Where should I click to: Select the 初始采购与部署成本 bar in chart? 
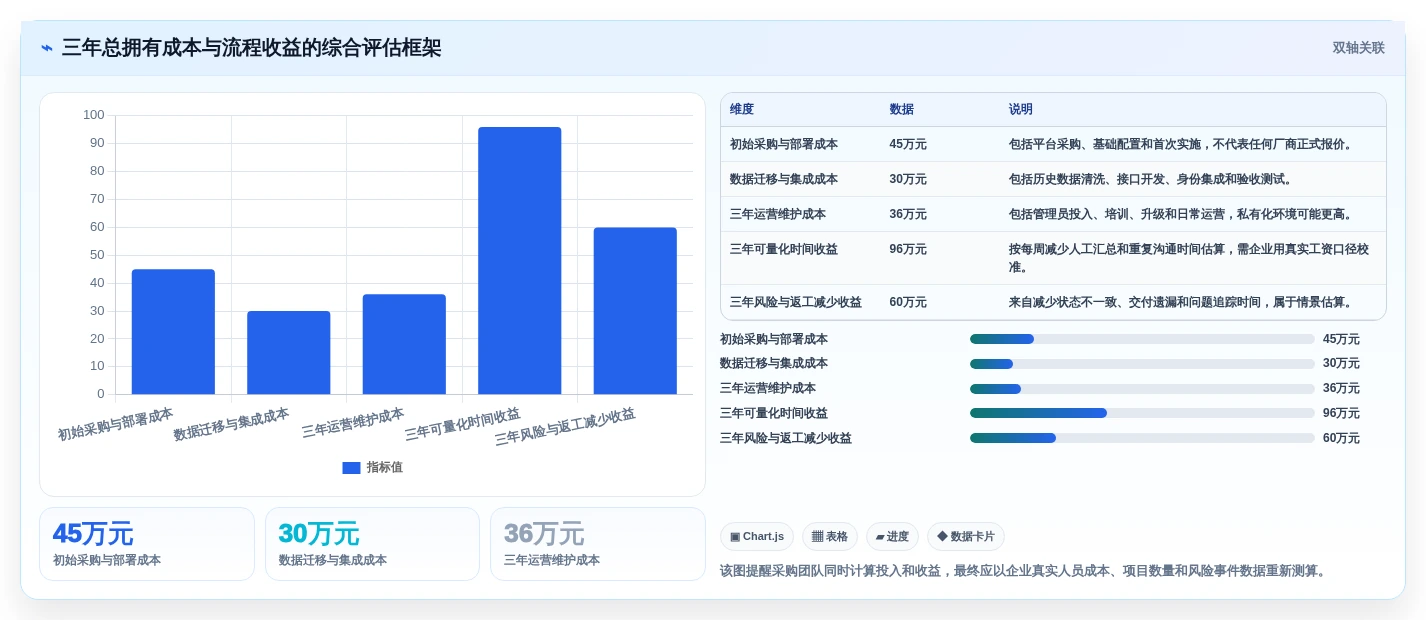(173, 331)
